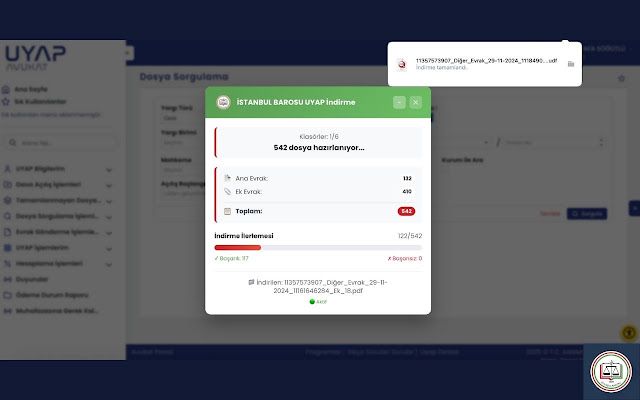This screenshot has width=640, height=400.
Task: Click the Ana Evrak count 132
Action: tap(407, 178)
